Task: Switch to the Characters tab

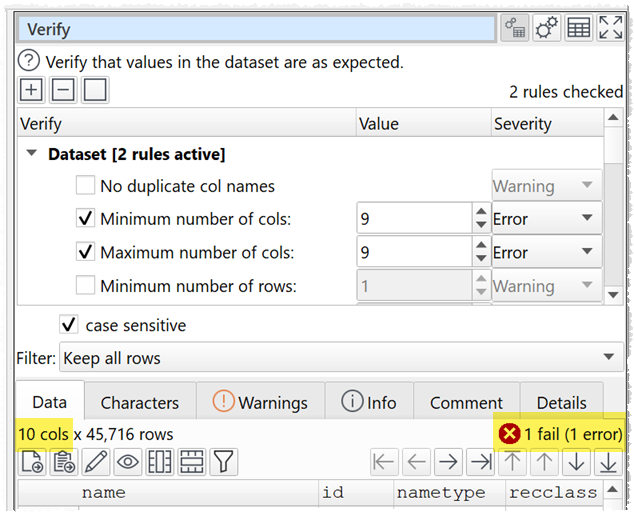Action: (139, 403)
